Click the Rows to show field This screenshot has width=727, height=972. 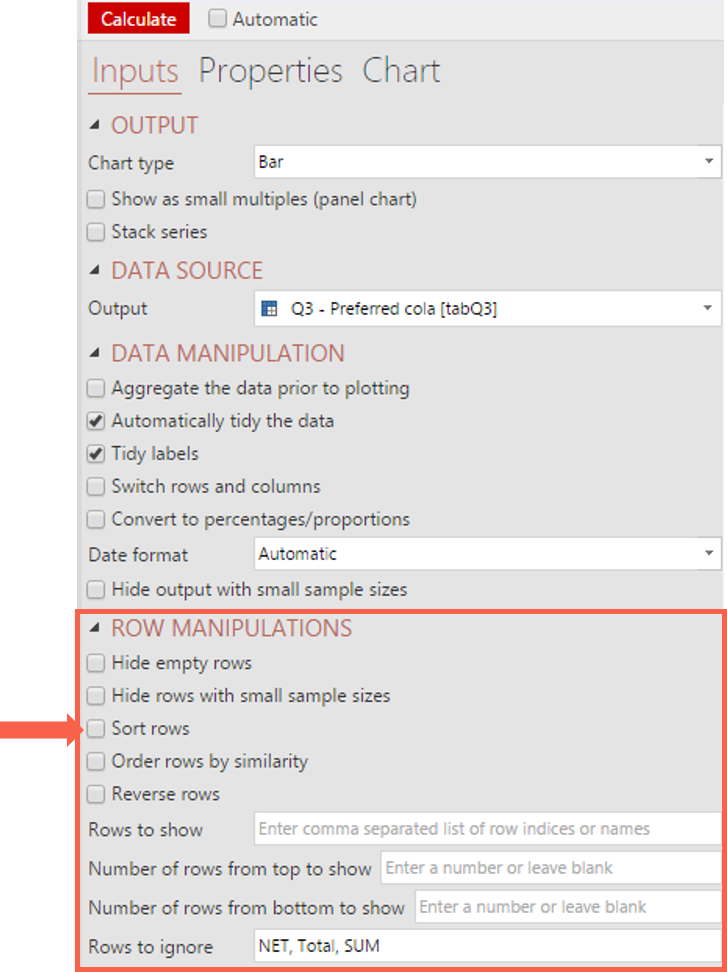click(486, 829)
